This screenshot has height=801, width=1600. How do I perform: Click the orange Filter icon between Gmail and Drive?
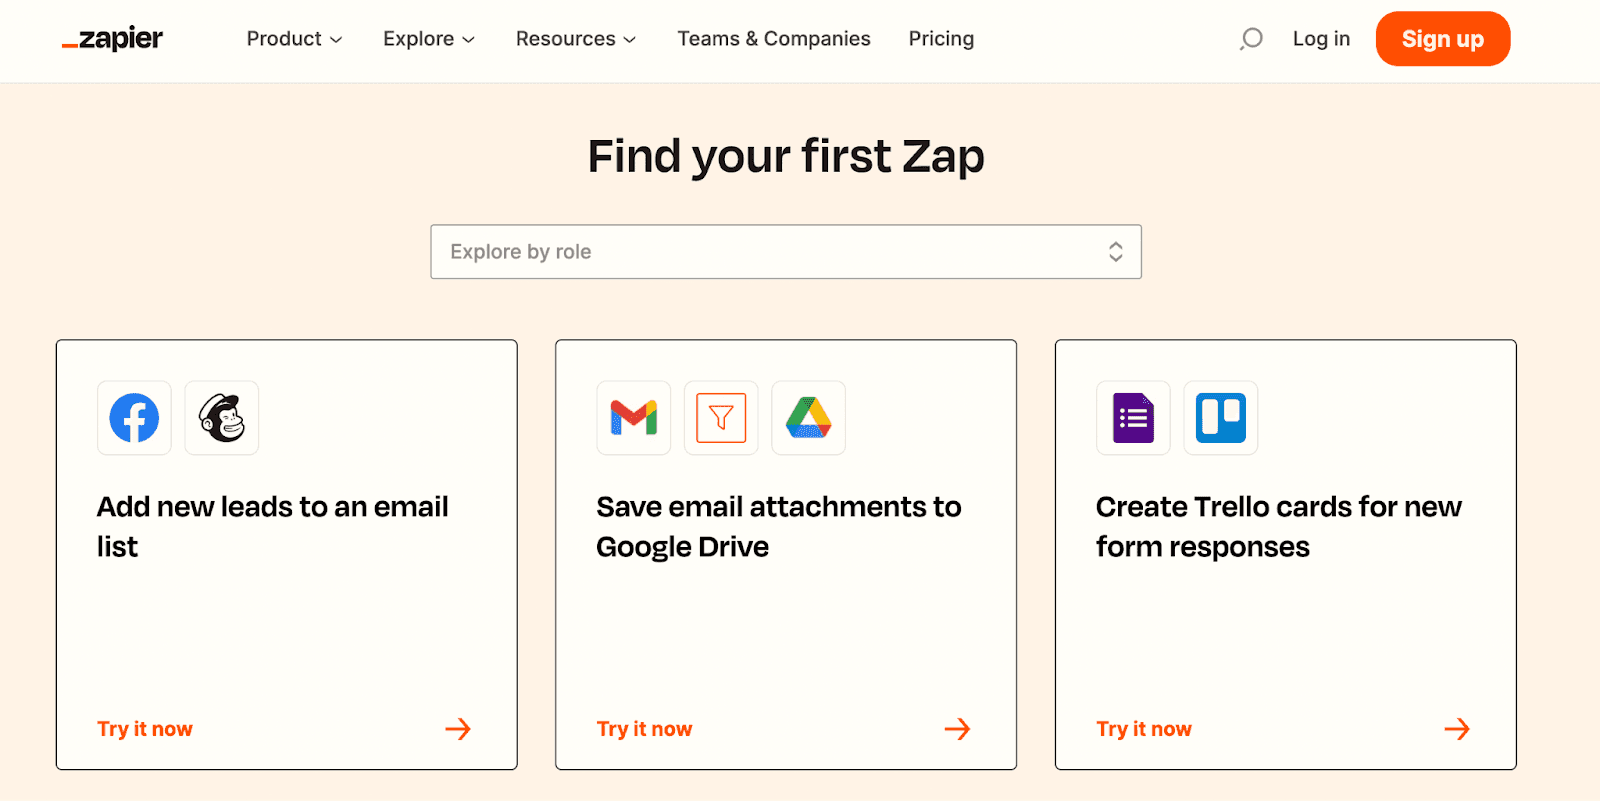[x=720, y=418]
